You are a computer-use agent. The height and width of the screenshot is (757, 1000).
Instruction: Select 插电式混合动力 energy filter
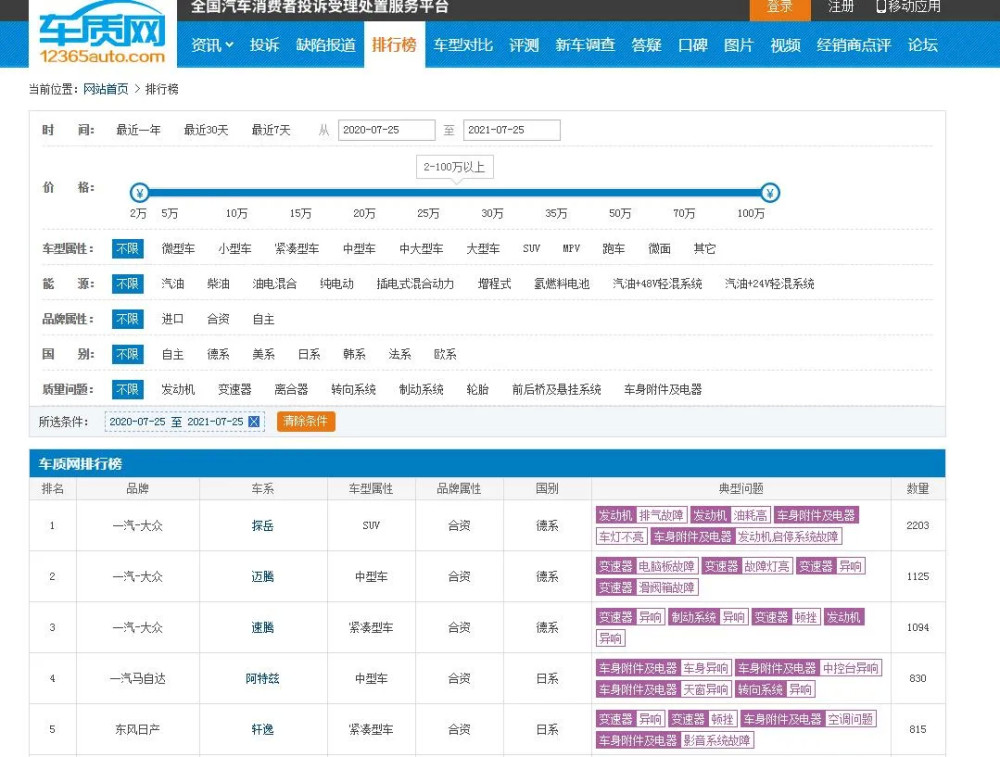(x=415, y=284)
